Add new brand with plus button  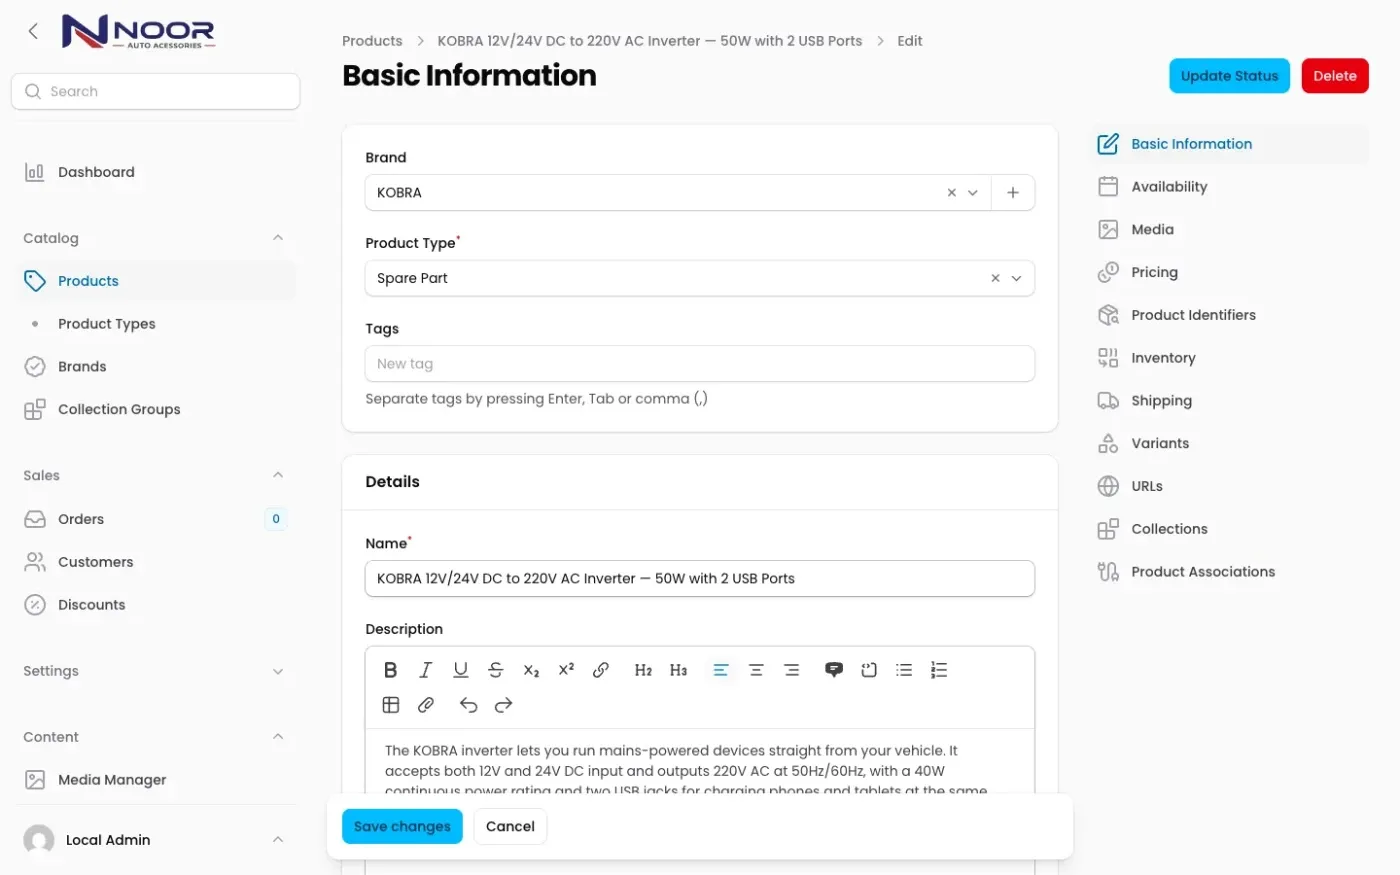click(1013, 193)
